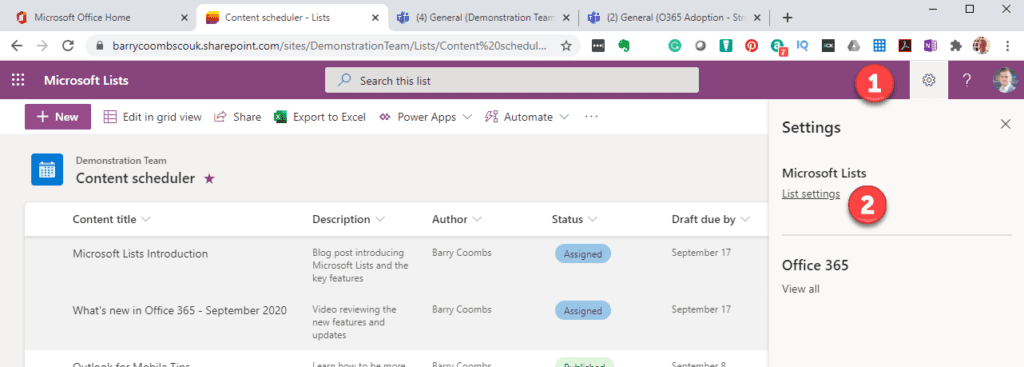Click September 17 in Microsoft Lists Introduction row
The image size is (1024, 367).
701,253
